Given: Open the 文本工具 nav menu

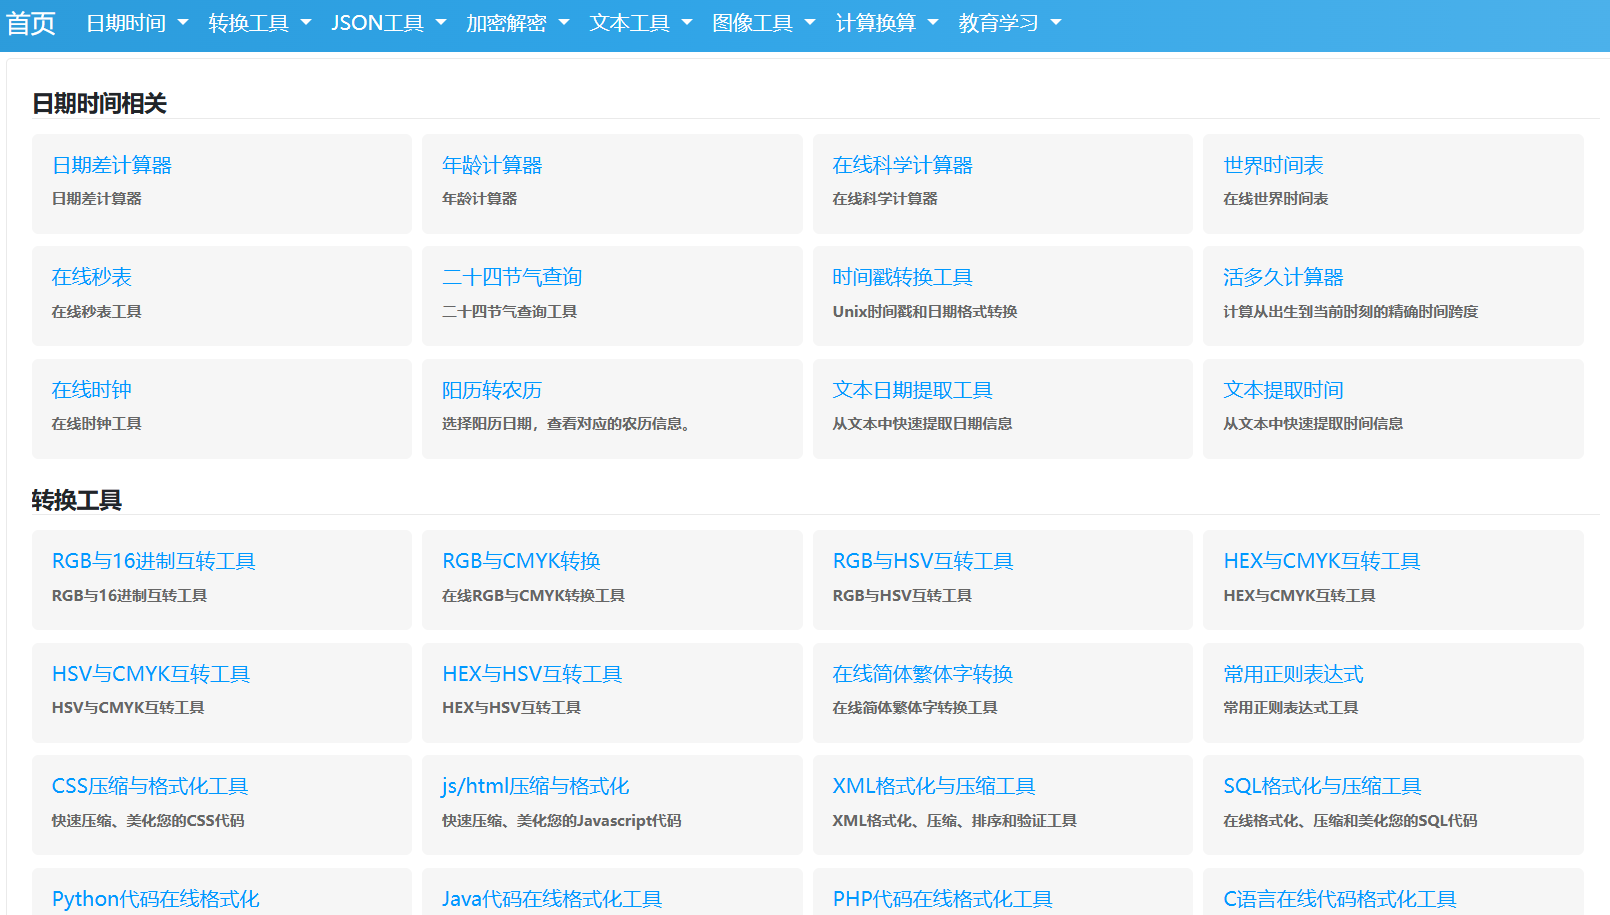Looking at the screenshot, I should [x=639, y=23].
